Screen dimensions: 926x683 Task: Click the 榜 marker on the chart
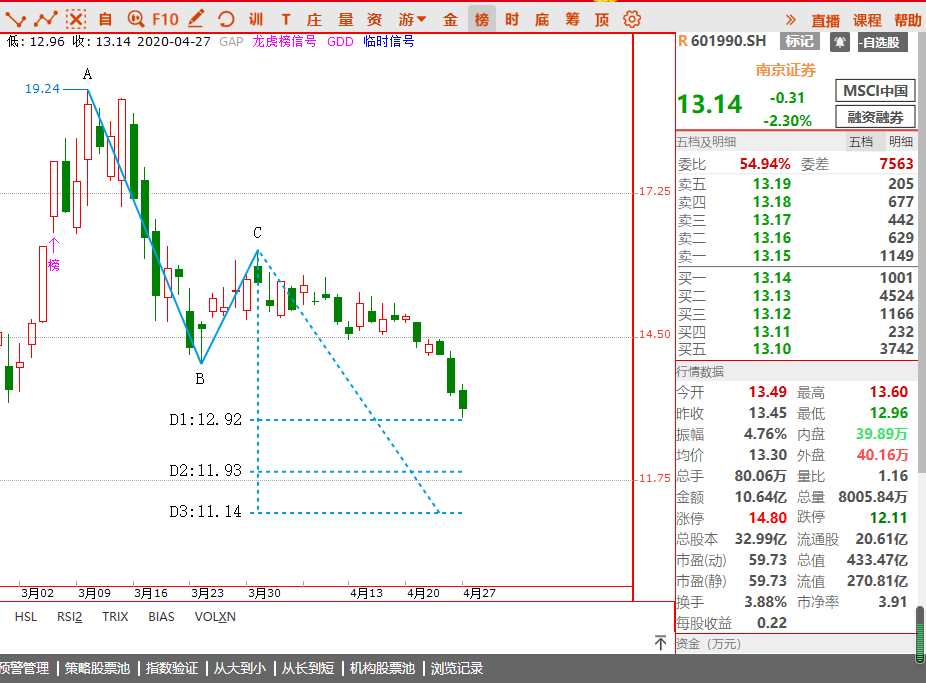coord(54,265)
